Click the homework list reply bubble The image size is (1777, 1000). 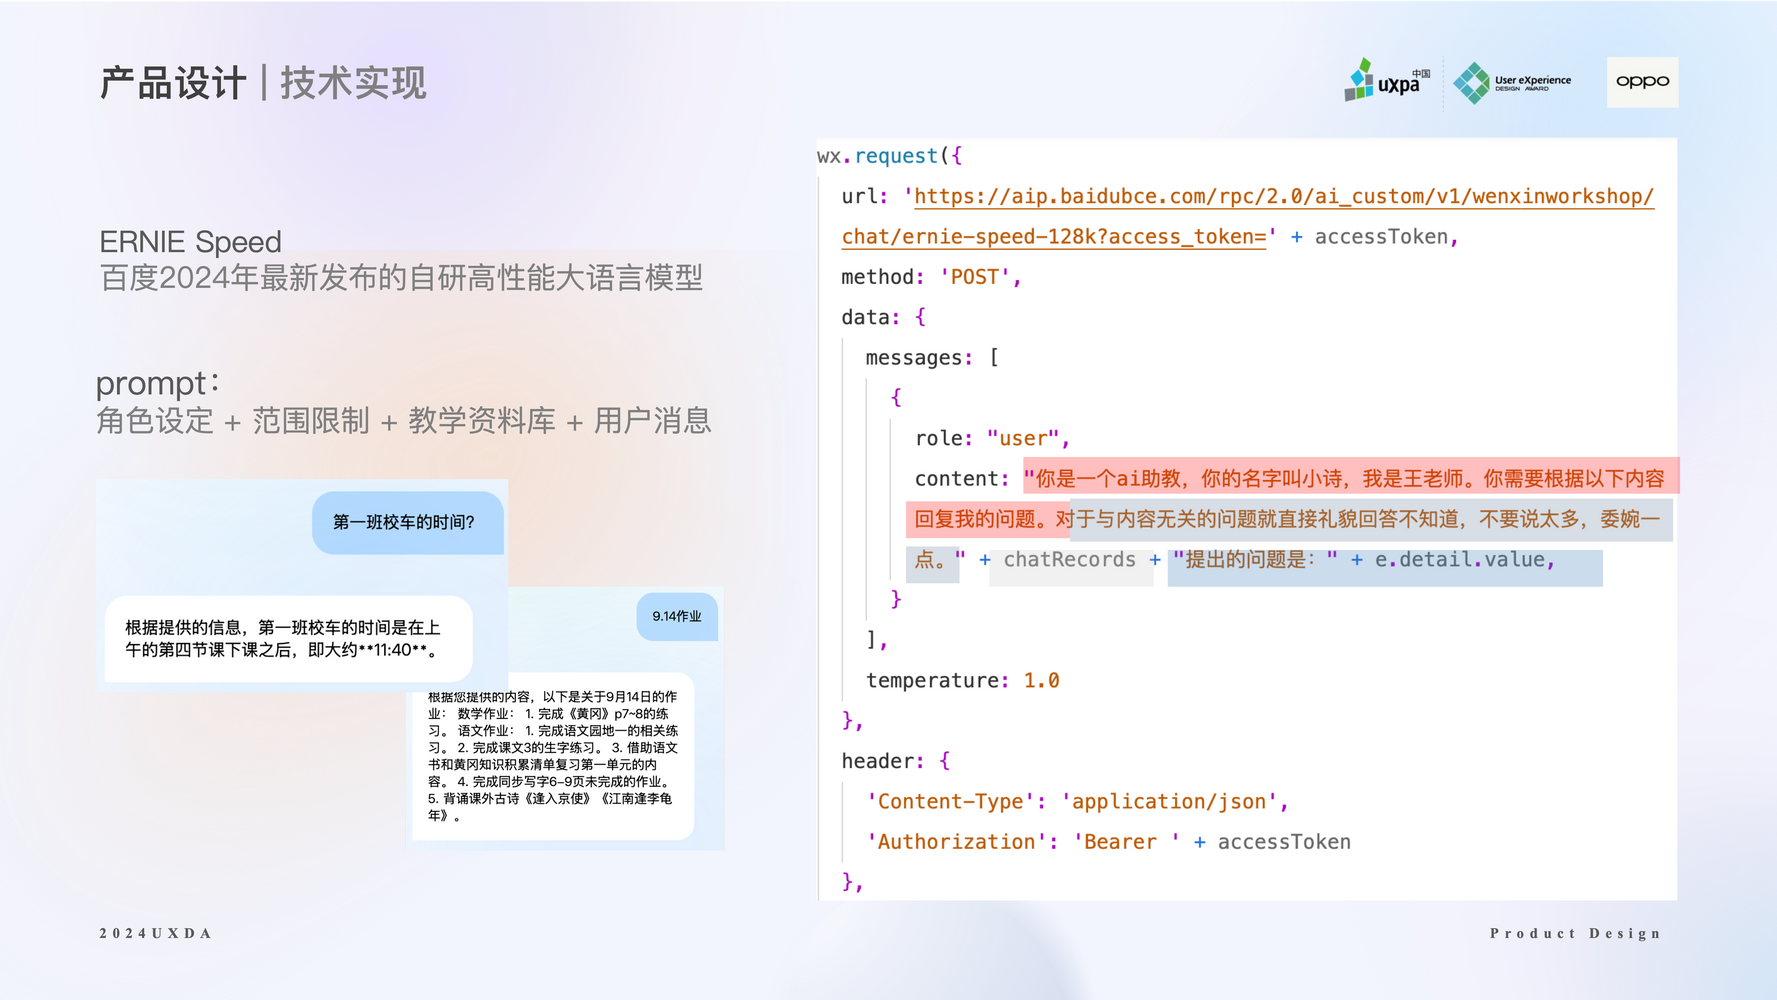tap(553, 756)
